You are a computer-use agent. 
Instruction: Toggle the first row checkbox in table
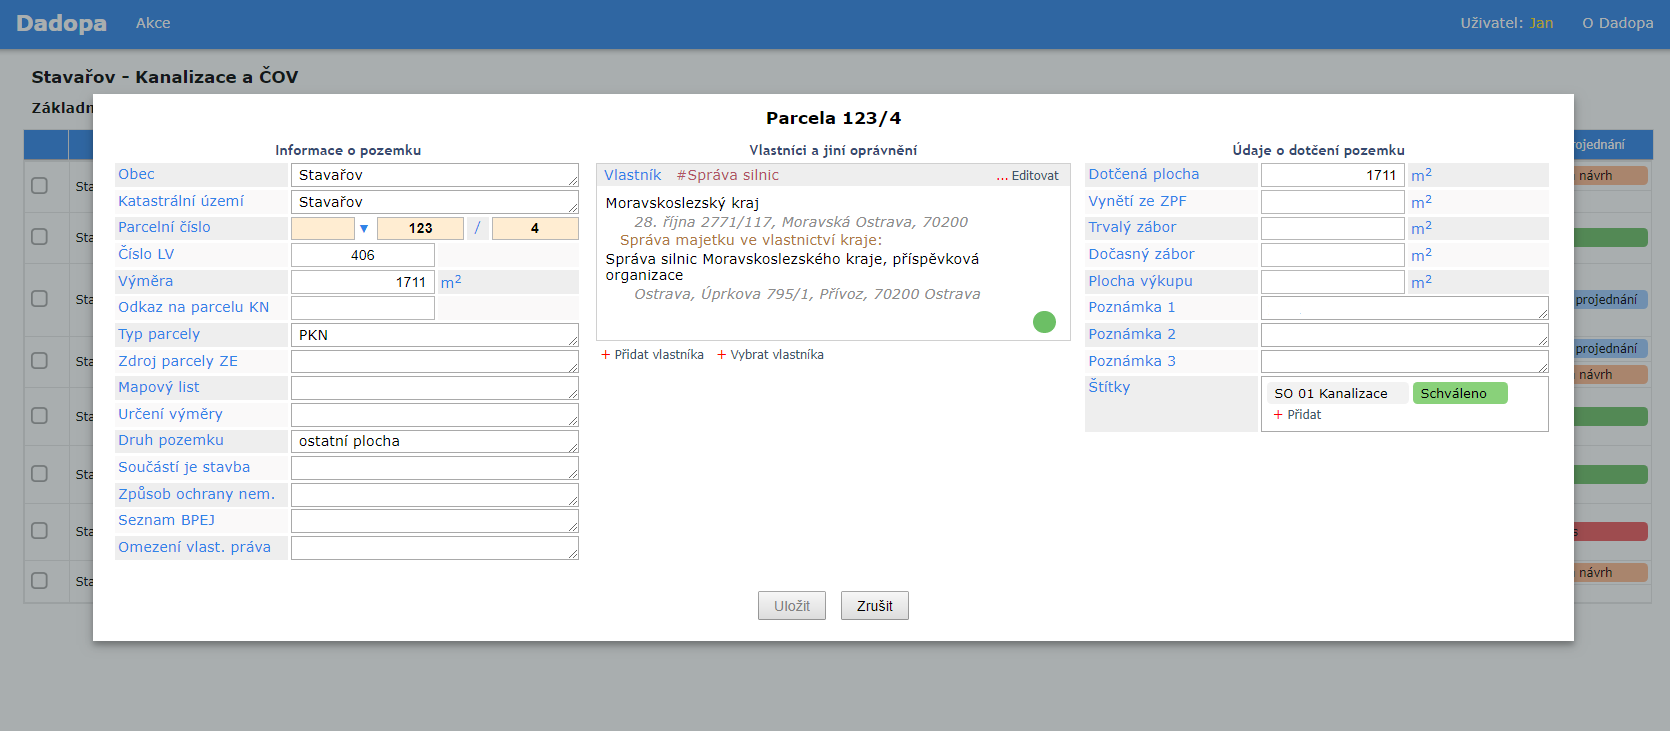click(39, 186)
